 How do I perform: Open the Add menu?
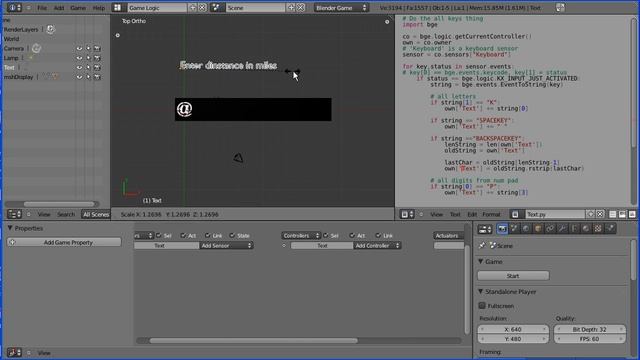(x=59, y=8)
